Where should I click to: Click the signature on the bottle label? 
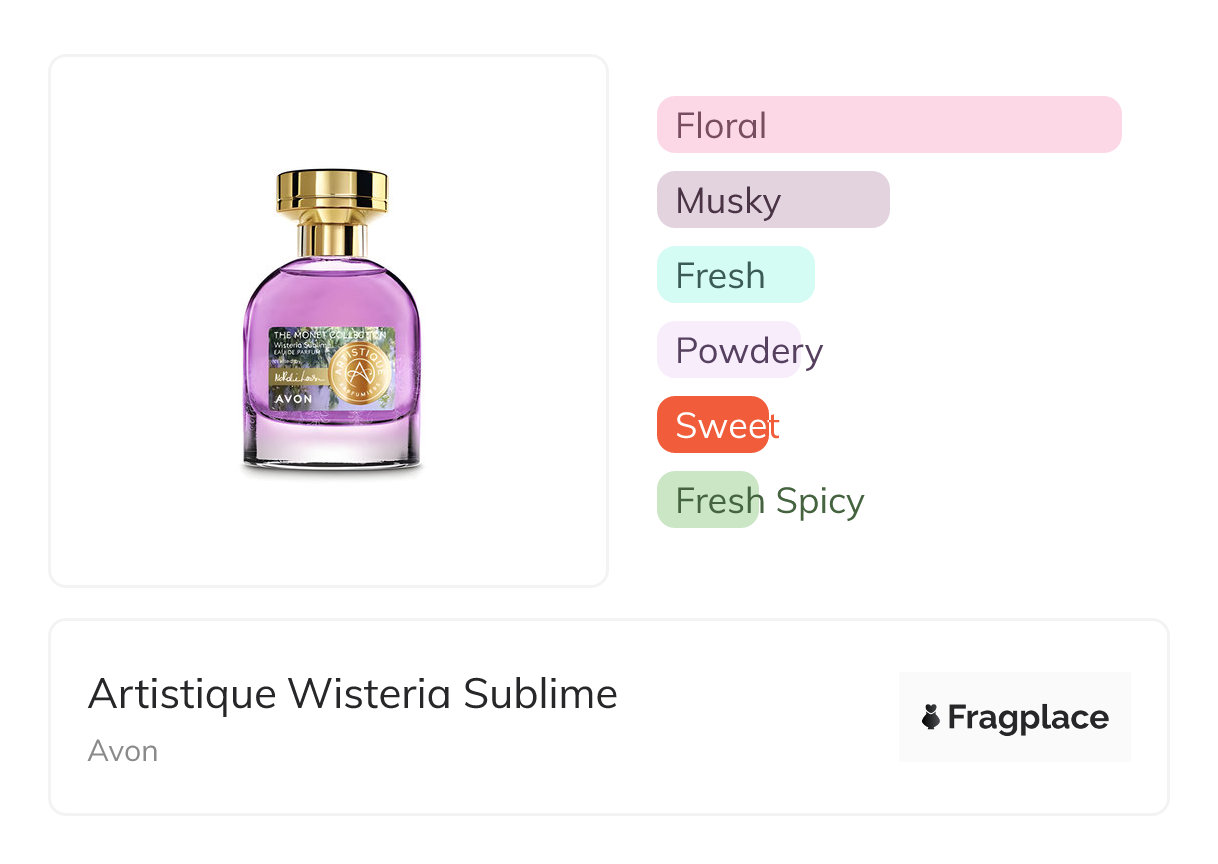[x=295, y=379]
